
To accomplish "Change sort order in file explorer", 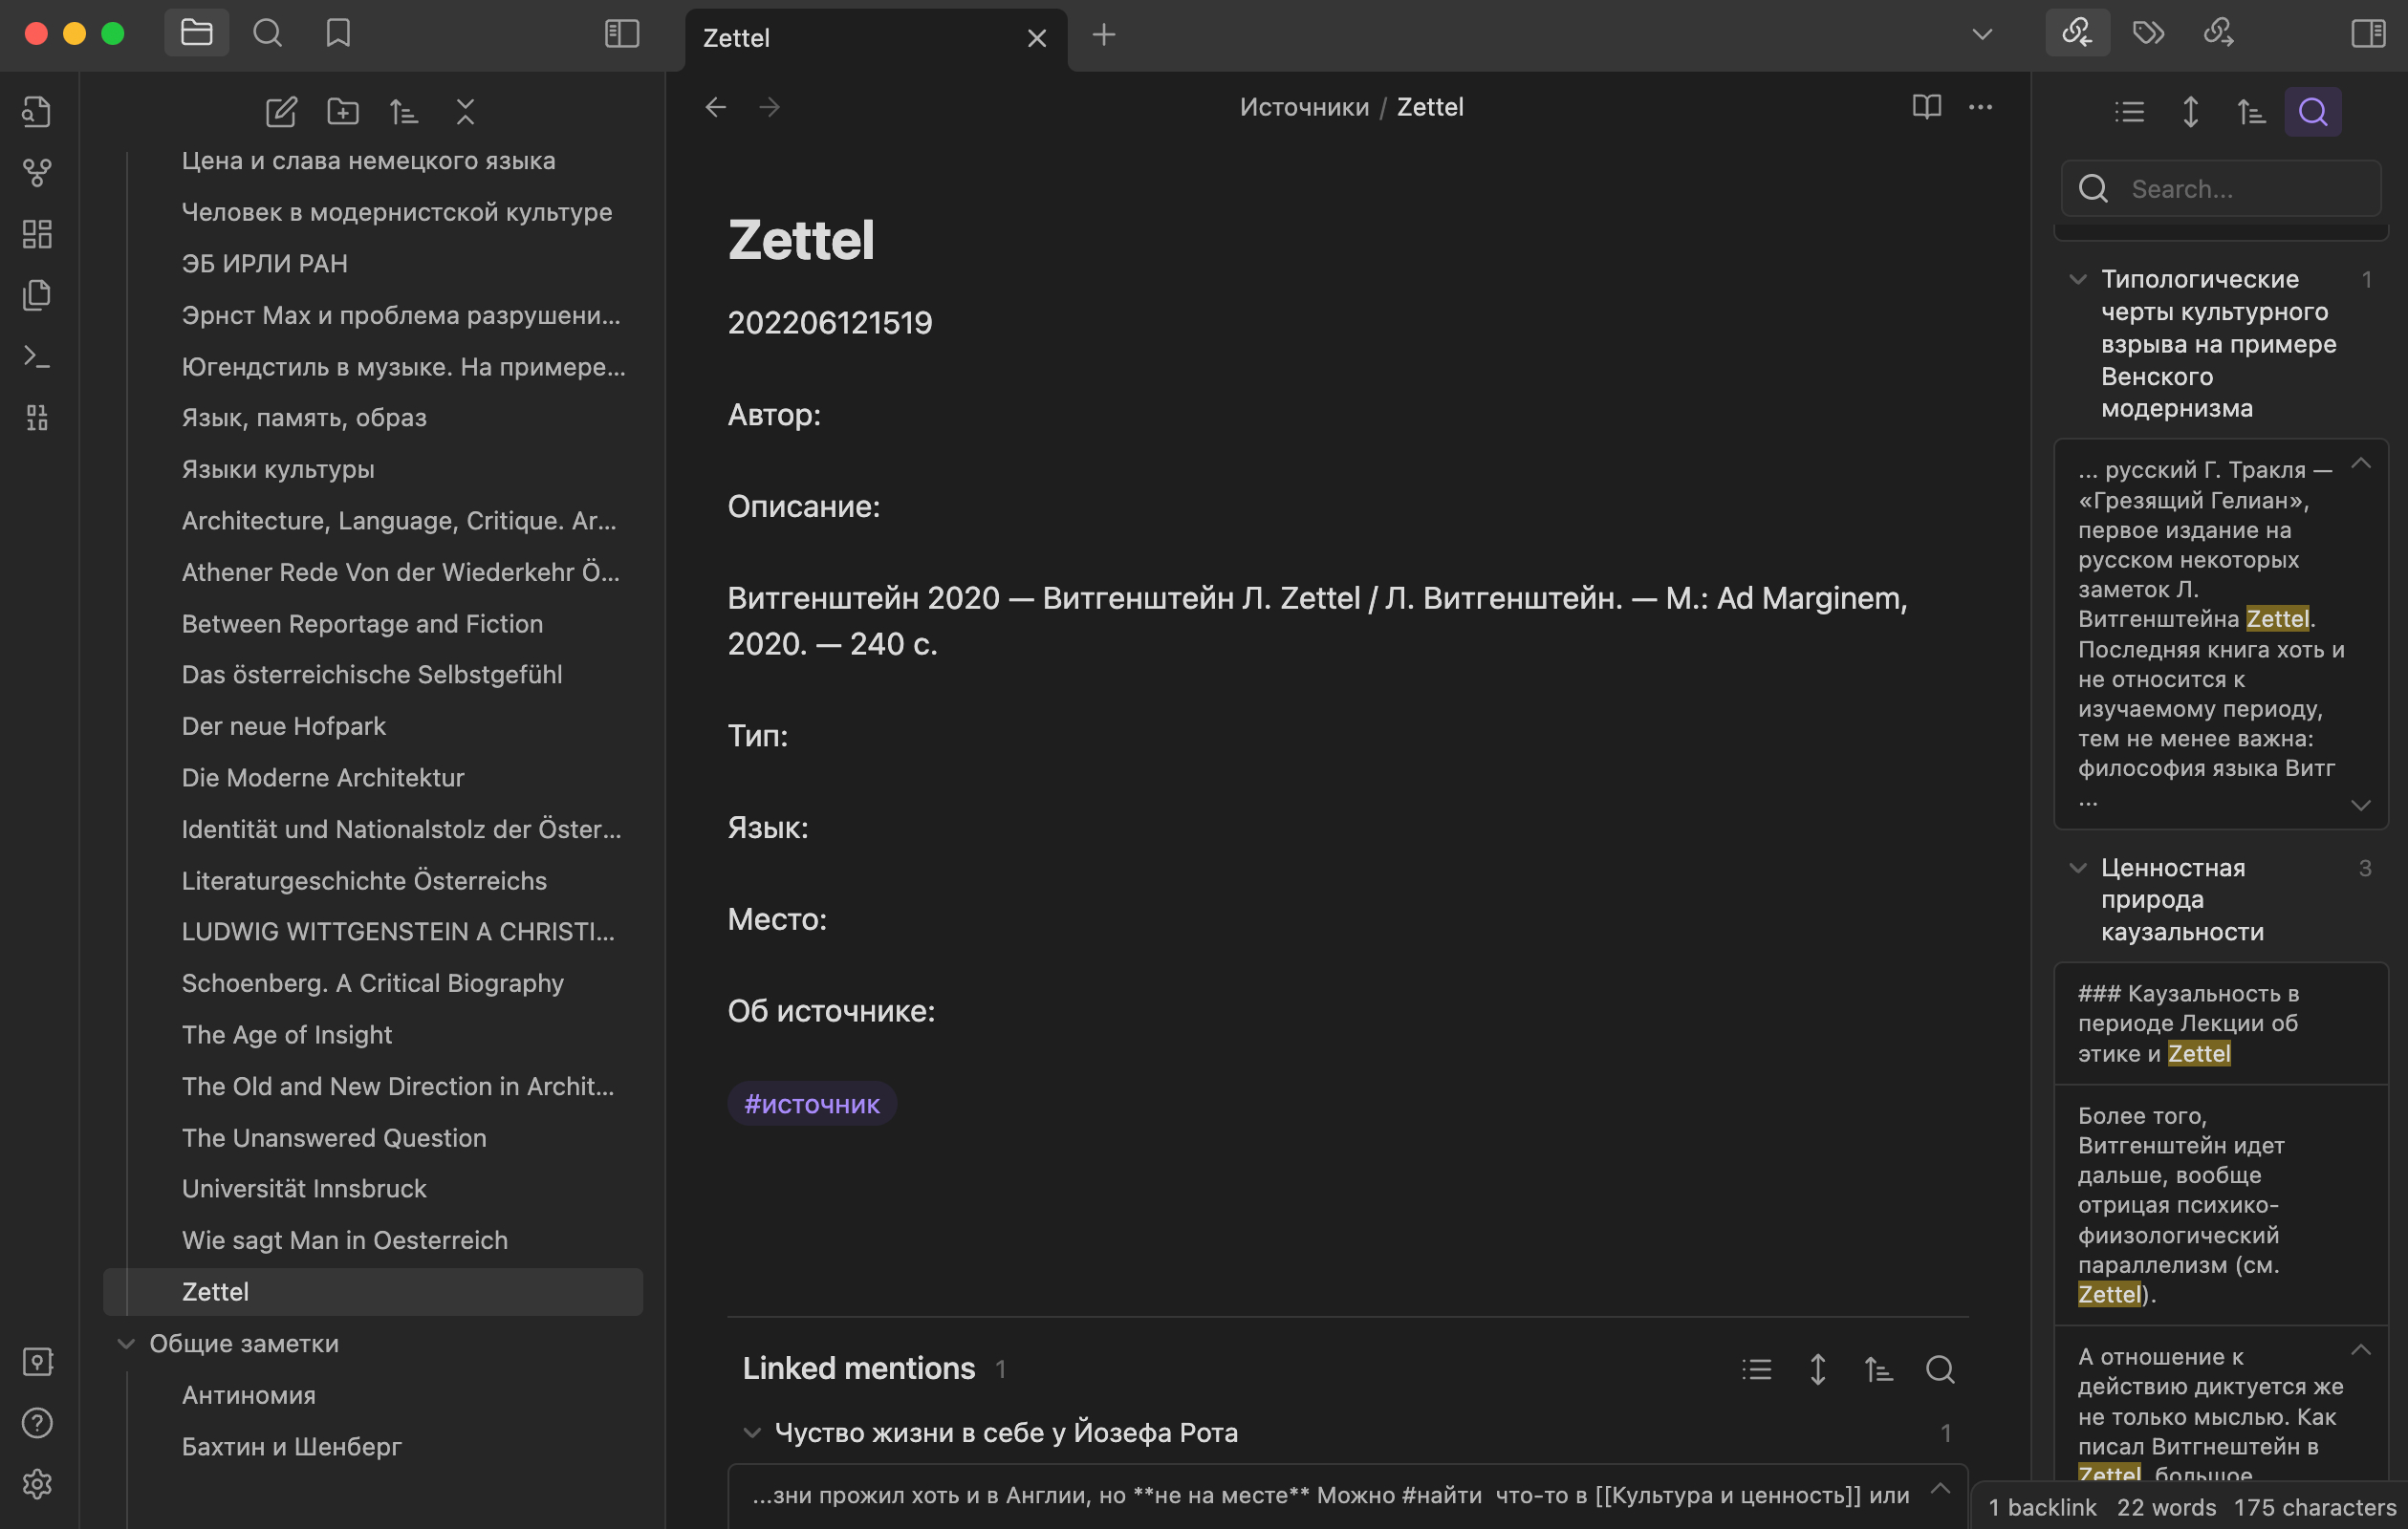I will click(x=404, y=111).
